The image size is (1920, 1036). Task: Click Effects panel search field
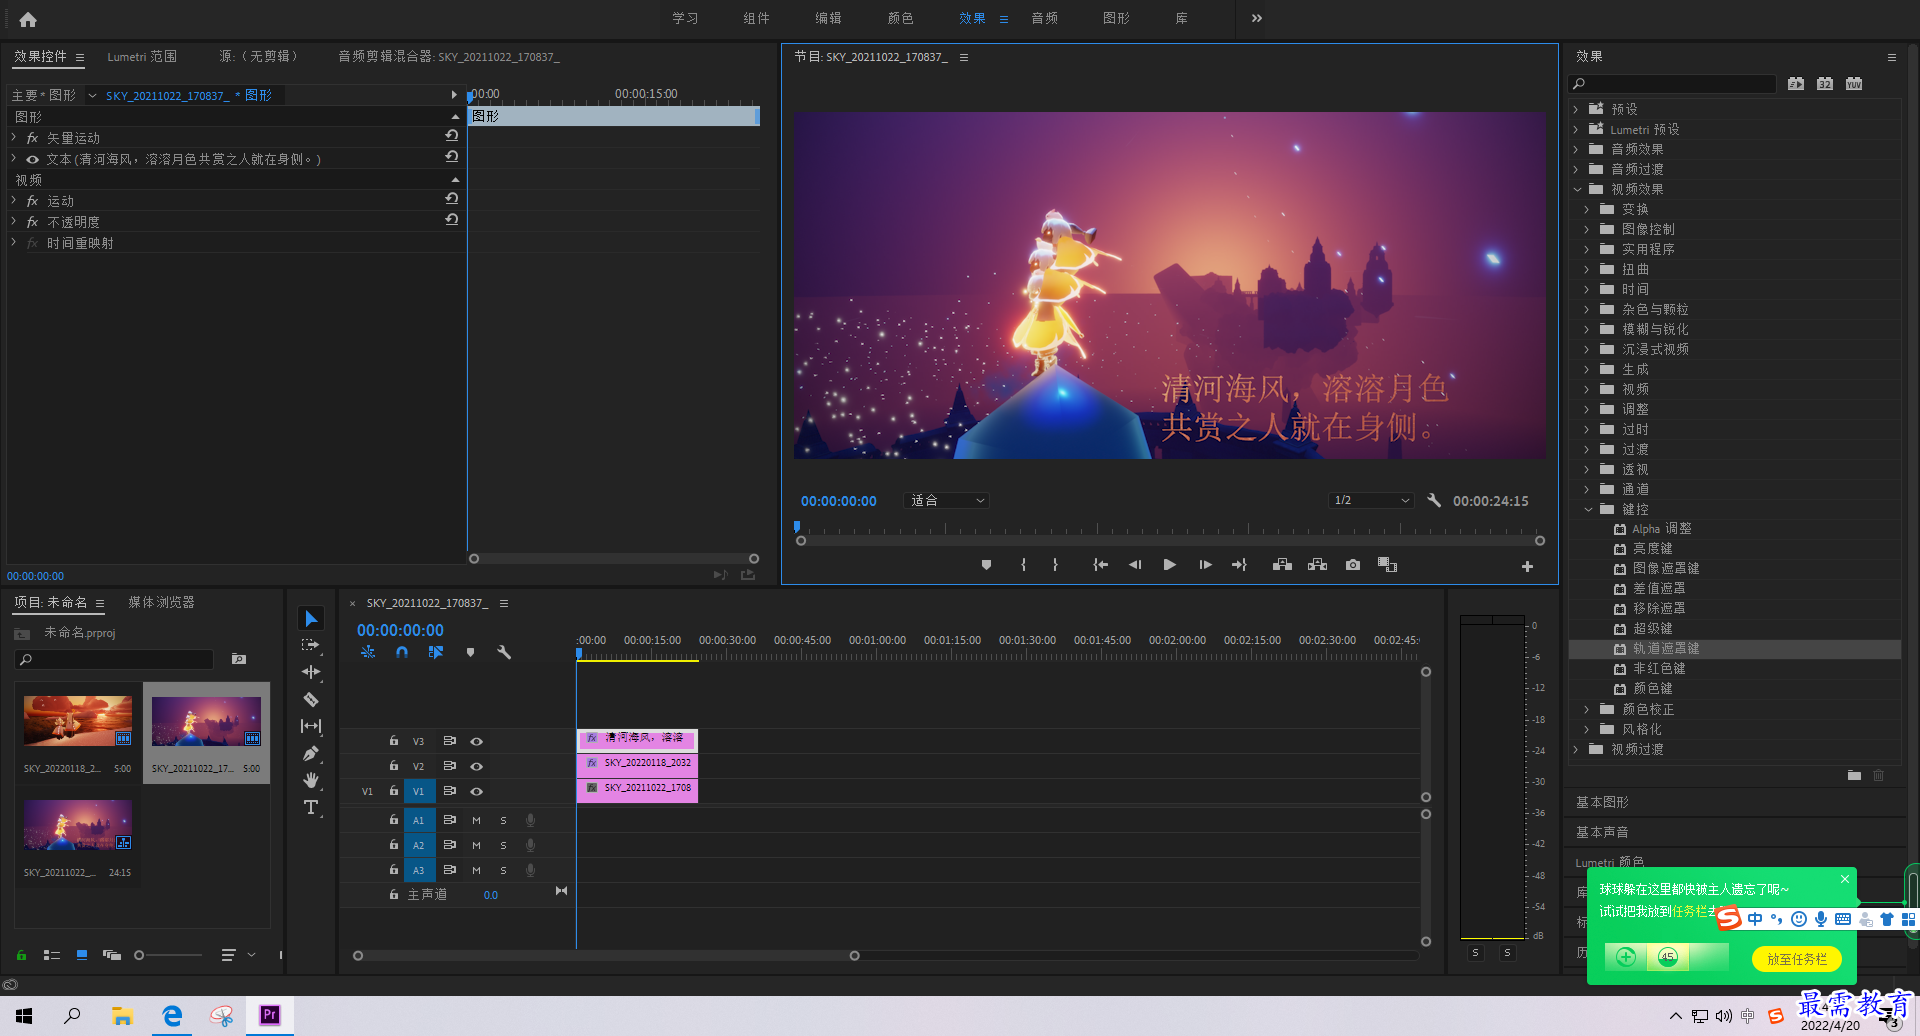[1673, 84]
